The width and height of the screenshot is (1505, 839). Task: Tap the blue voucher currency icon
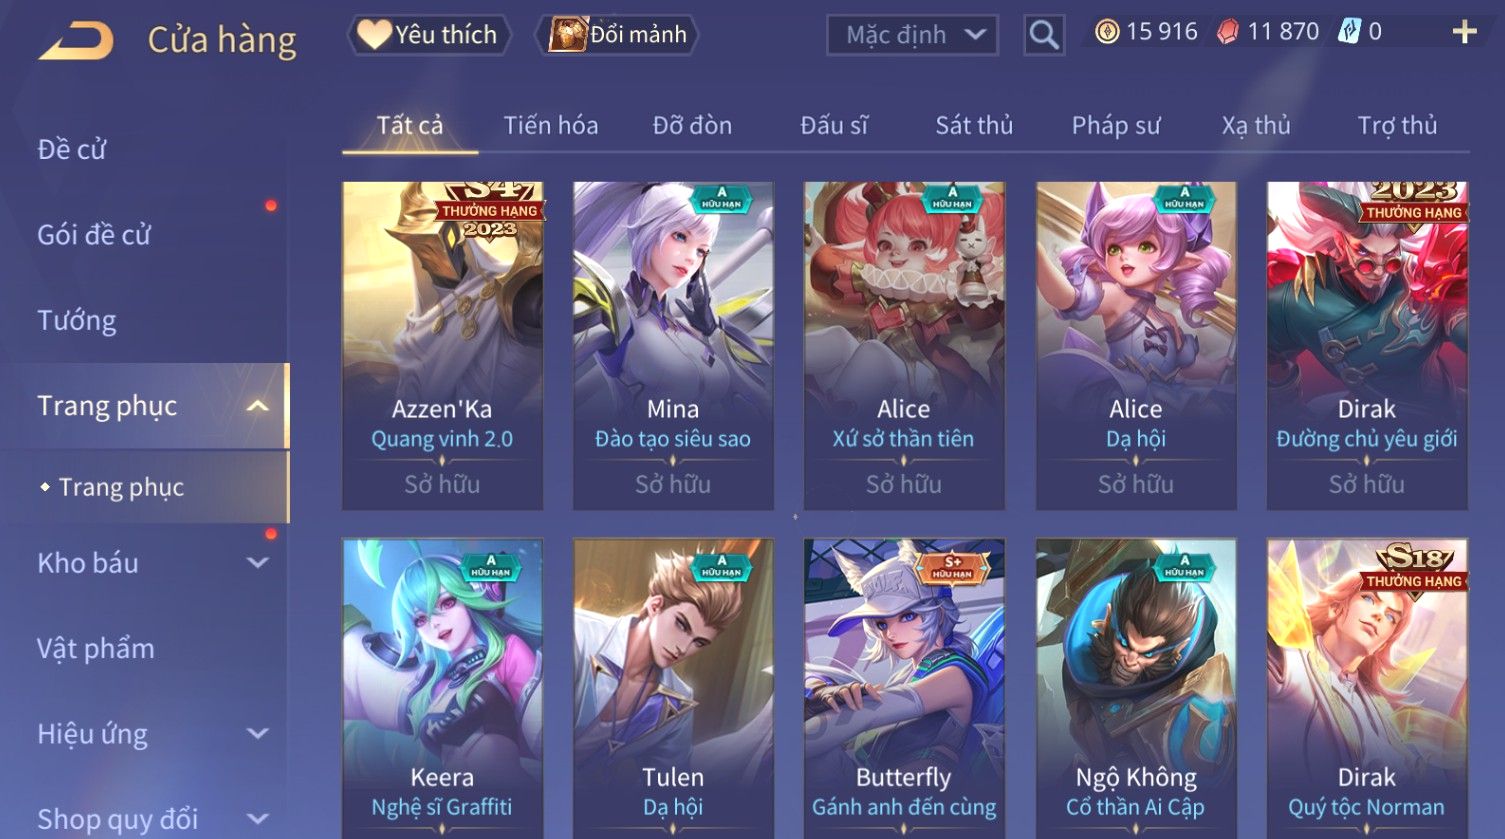click(1349, 32)
